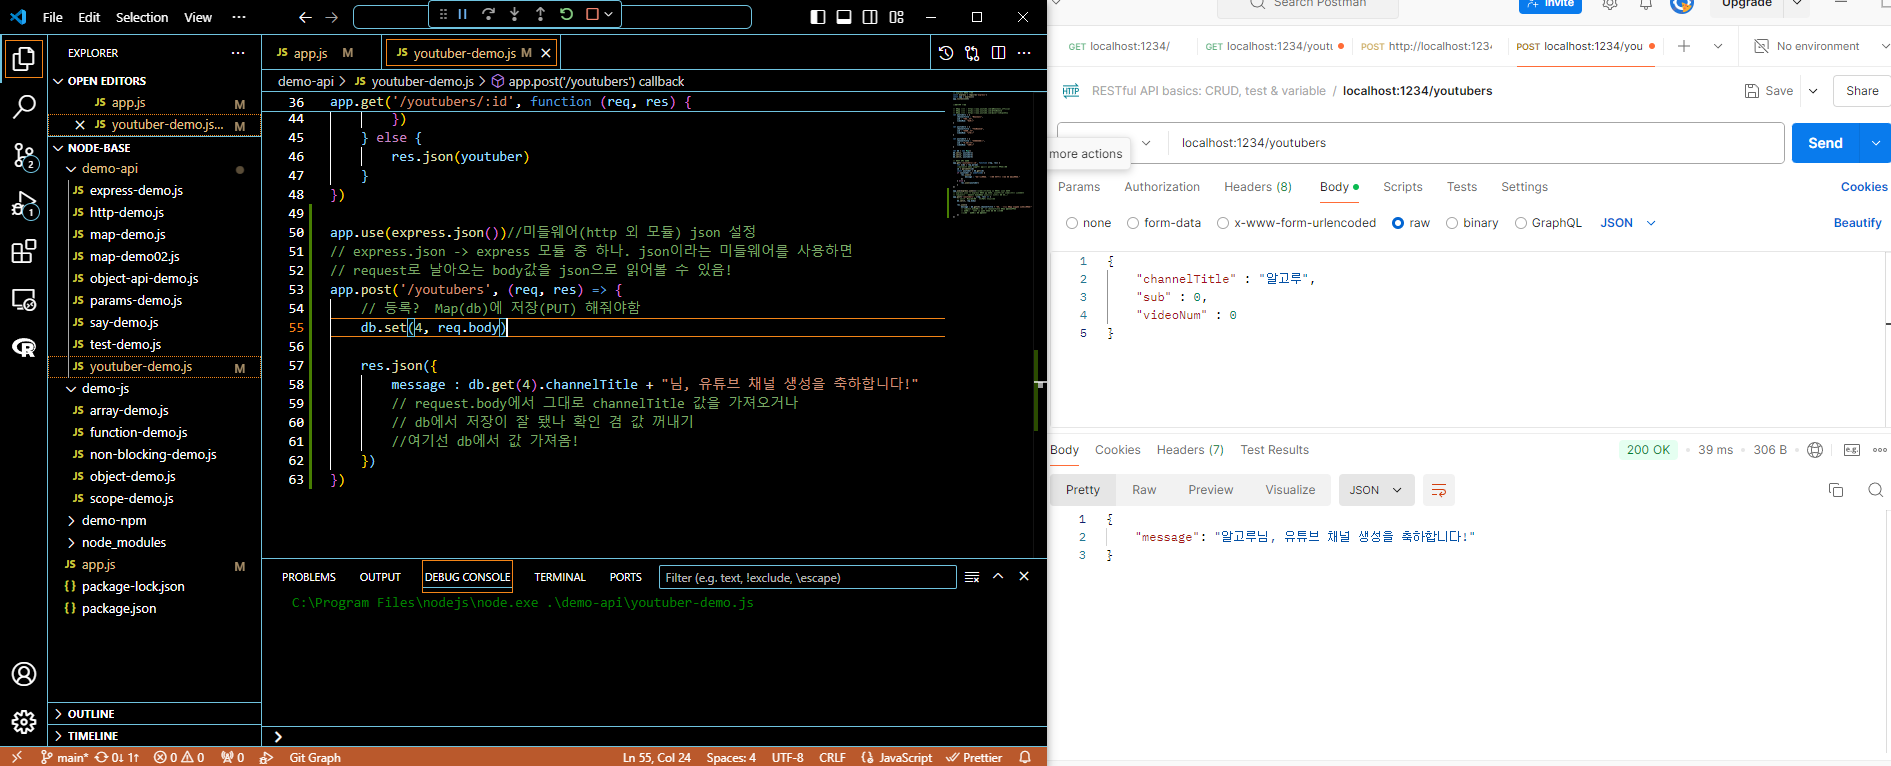Open the Selection menu

coord(142,17)
